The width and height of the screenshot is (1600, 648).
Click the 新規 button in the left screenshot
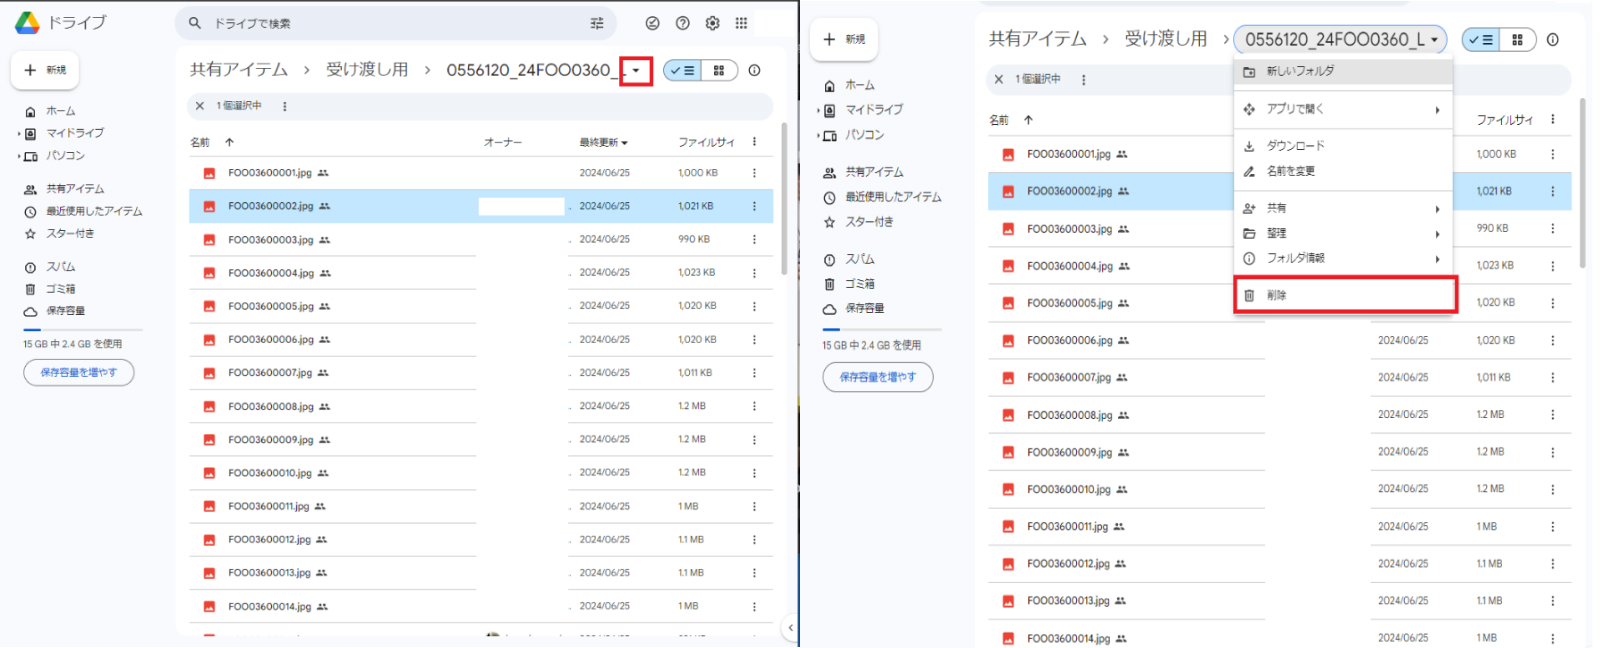point(45,70)
